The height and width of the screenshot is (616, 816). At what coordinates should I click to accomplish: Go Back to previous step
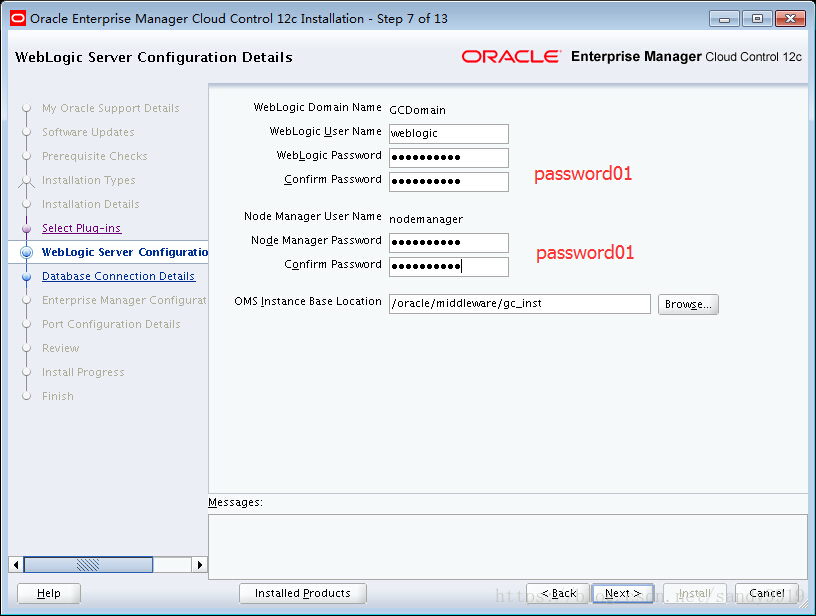[558, 593]
